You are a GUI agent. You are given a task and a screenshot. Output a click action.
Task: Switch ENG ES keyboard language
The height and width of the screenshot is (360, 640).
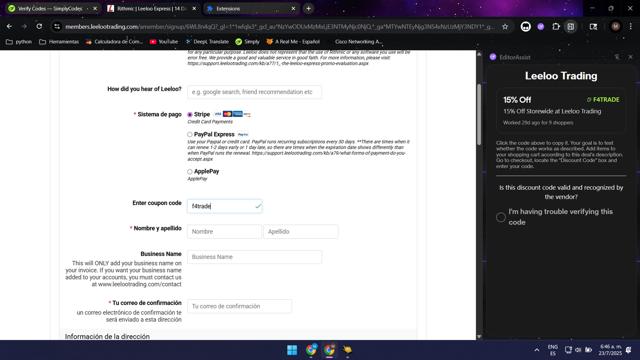(553, 350)
